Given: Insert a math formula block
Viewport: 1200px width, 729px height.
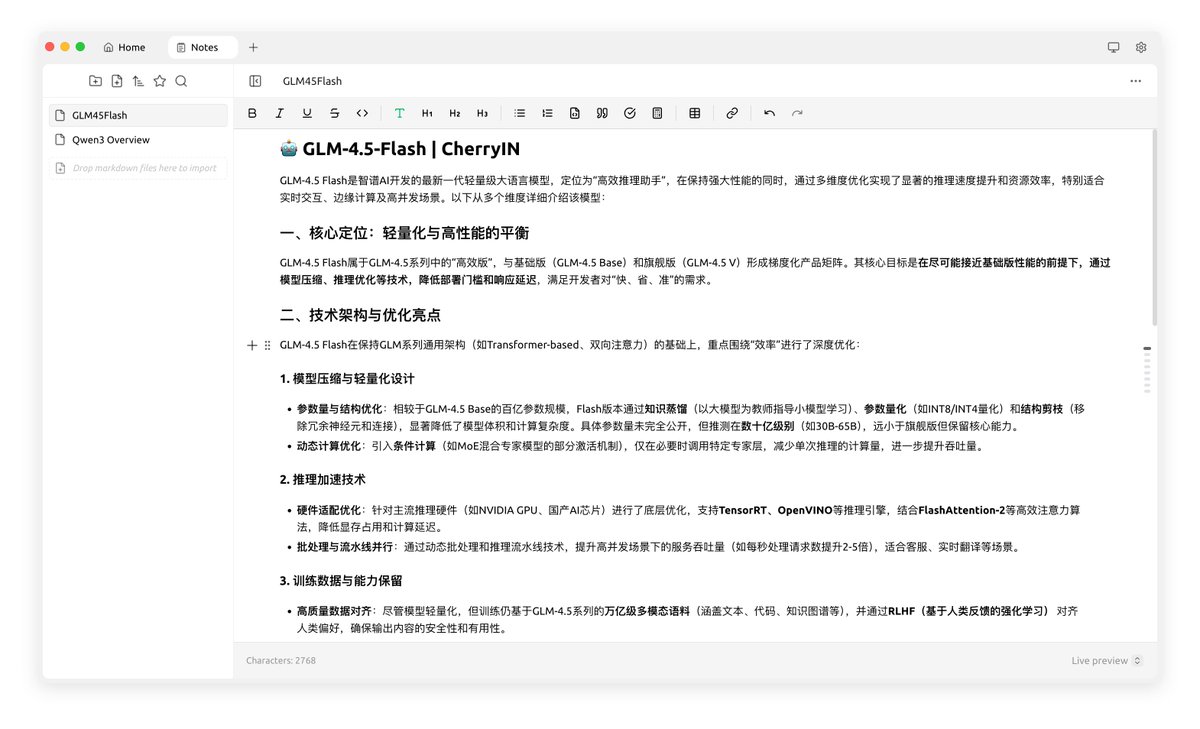Looking at the screenshot, I should click(657, 113).
